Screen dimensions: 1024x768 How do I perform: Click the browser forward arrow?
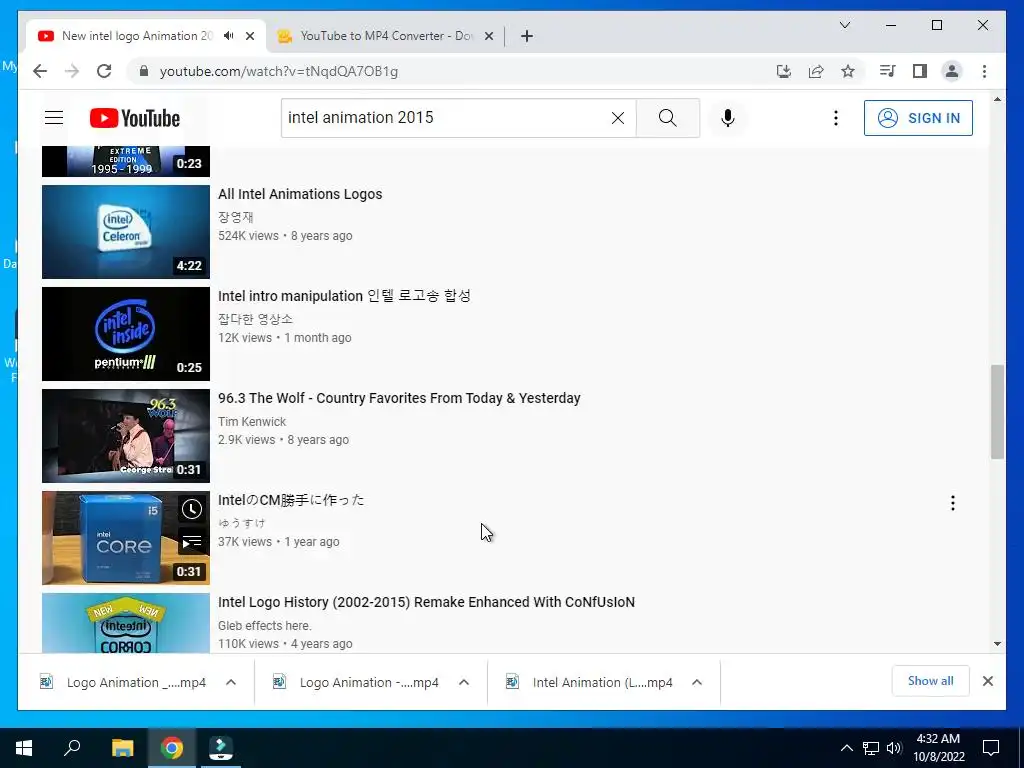click(x=72, y=71)
